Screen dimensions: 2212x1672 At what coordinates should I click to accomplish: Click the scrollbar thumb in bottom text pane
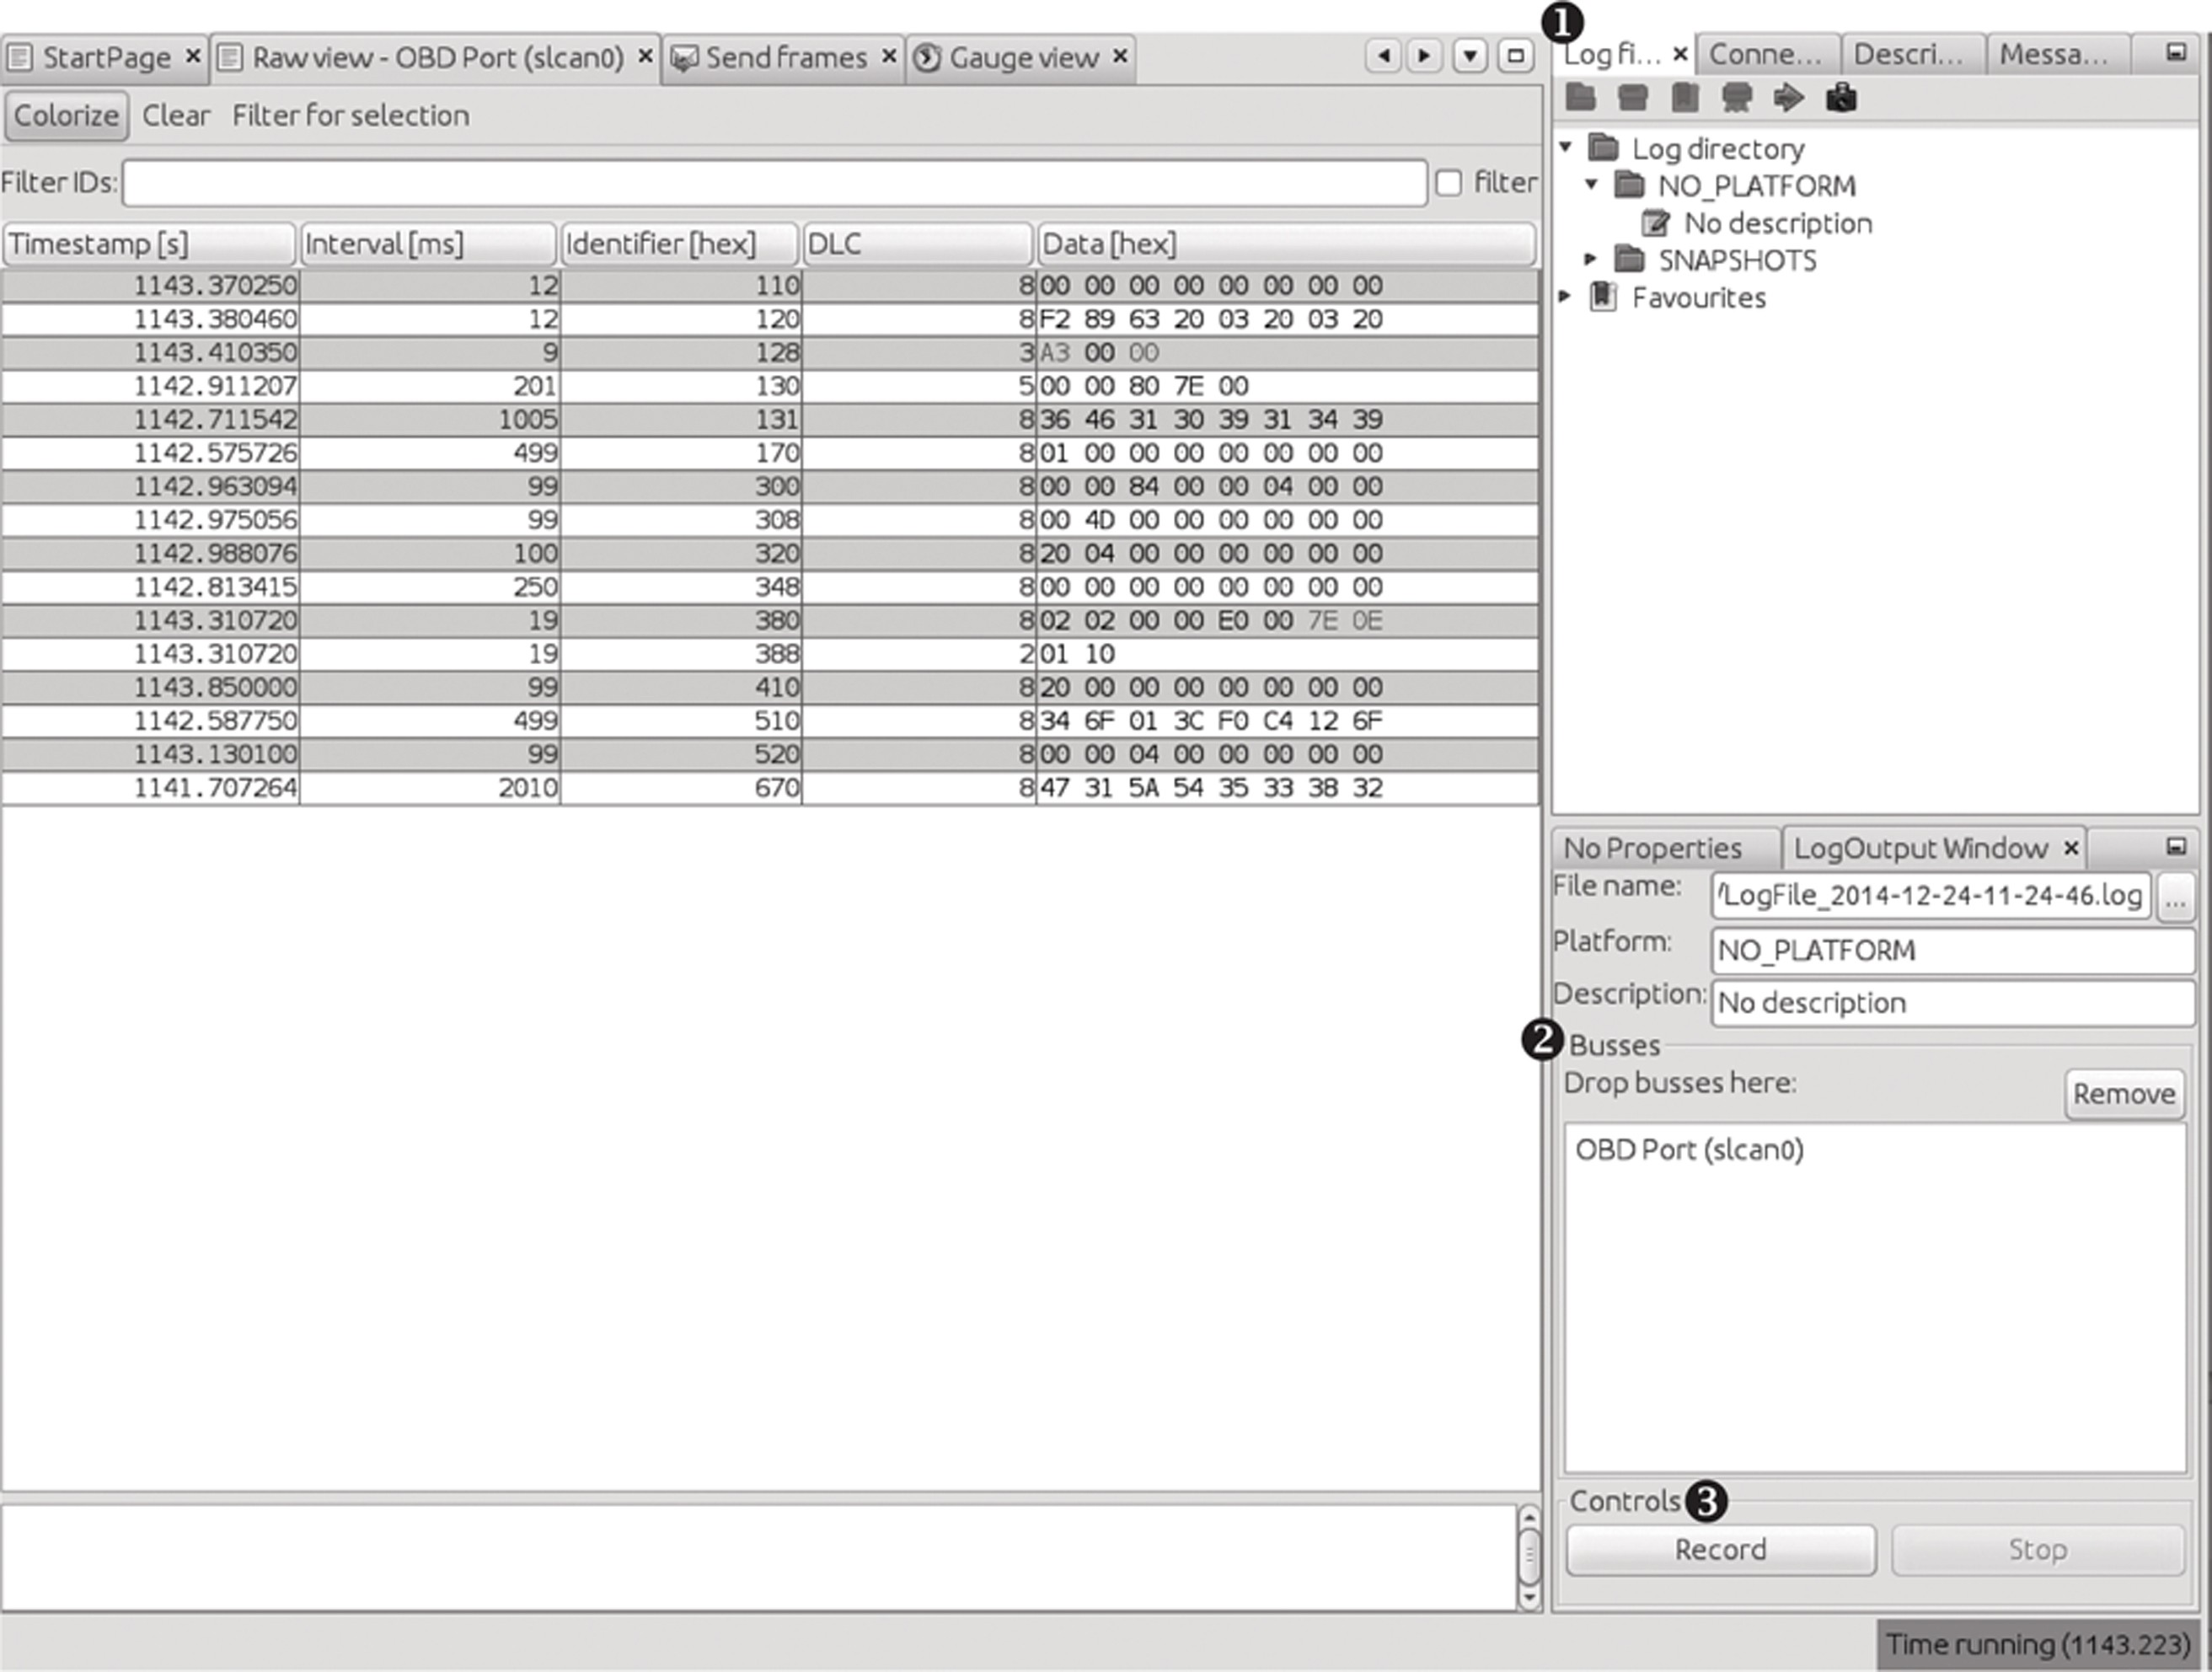(1529, 1556)
